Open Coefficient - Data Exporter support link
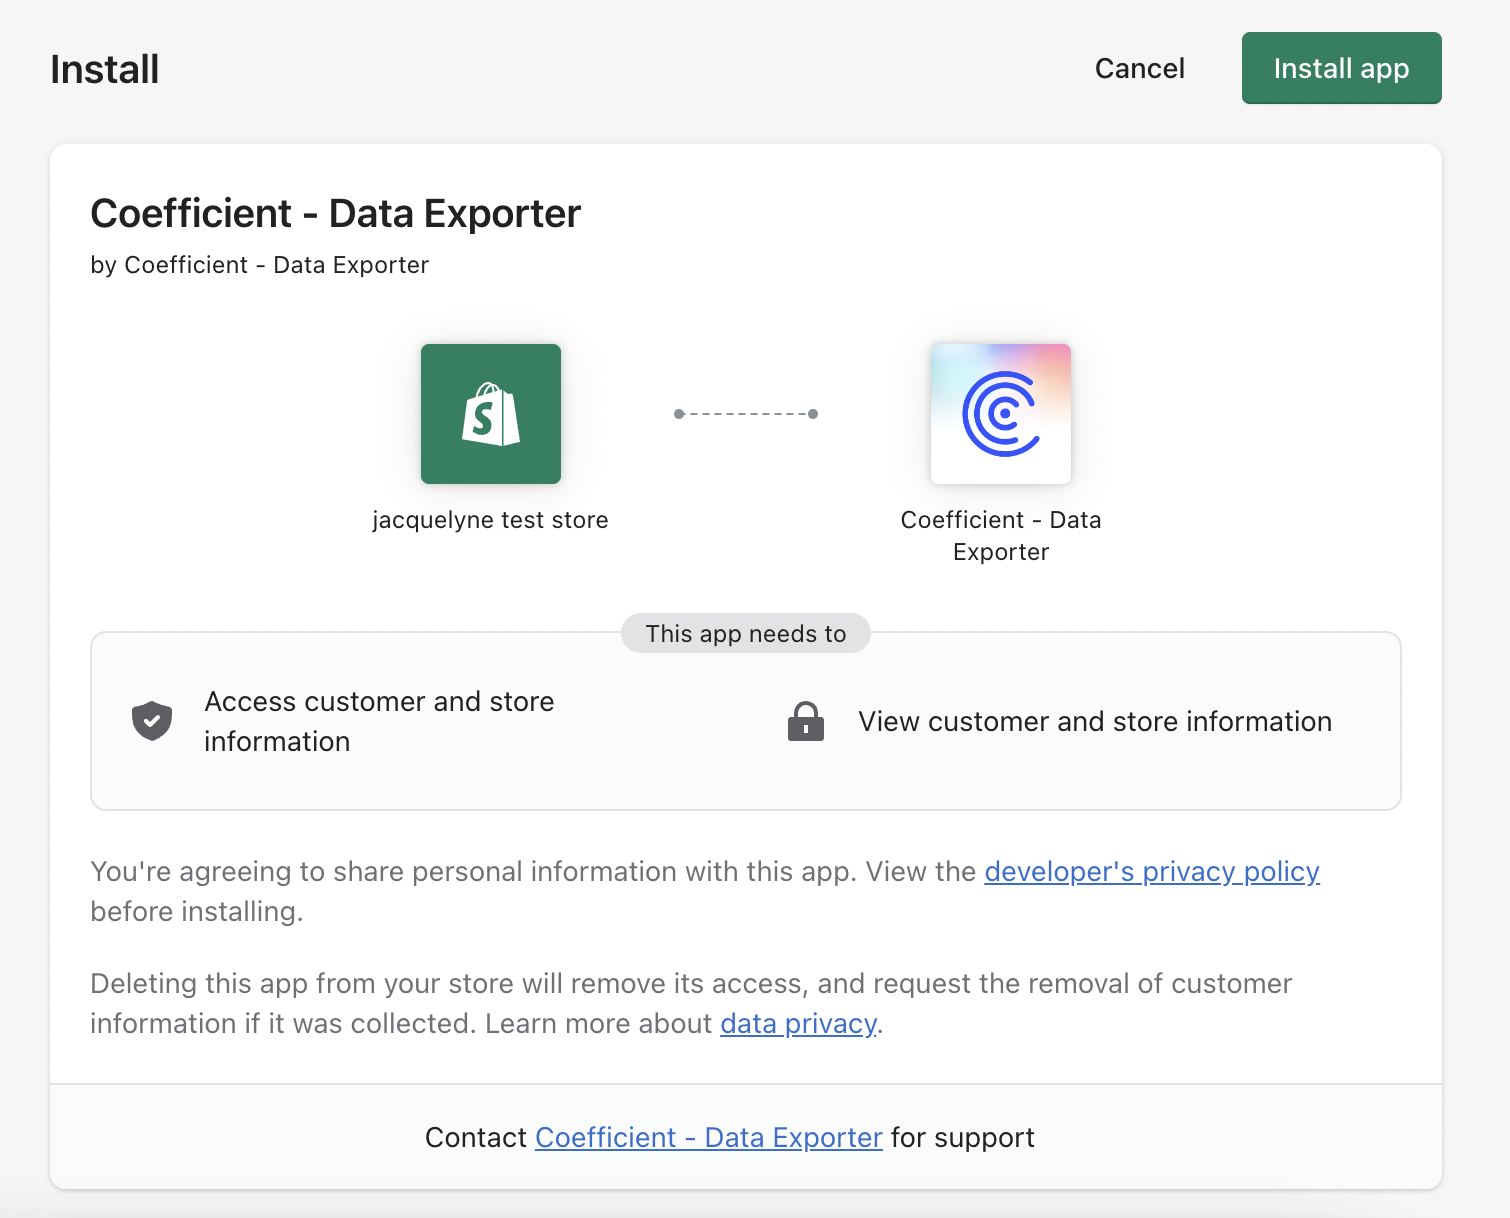 [x=708, y=1138]
